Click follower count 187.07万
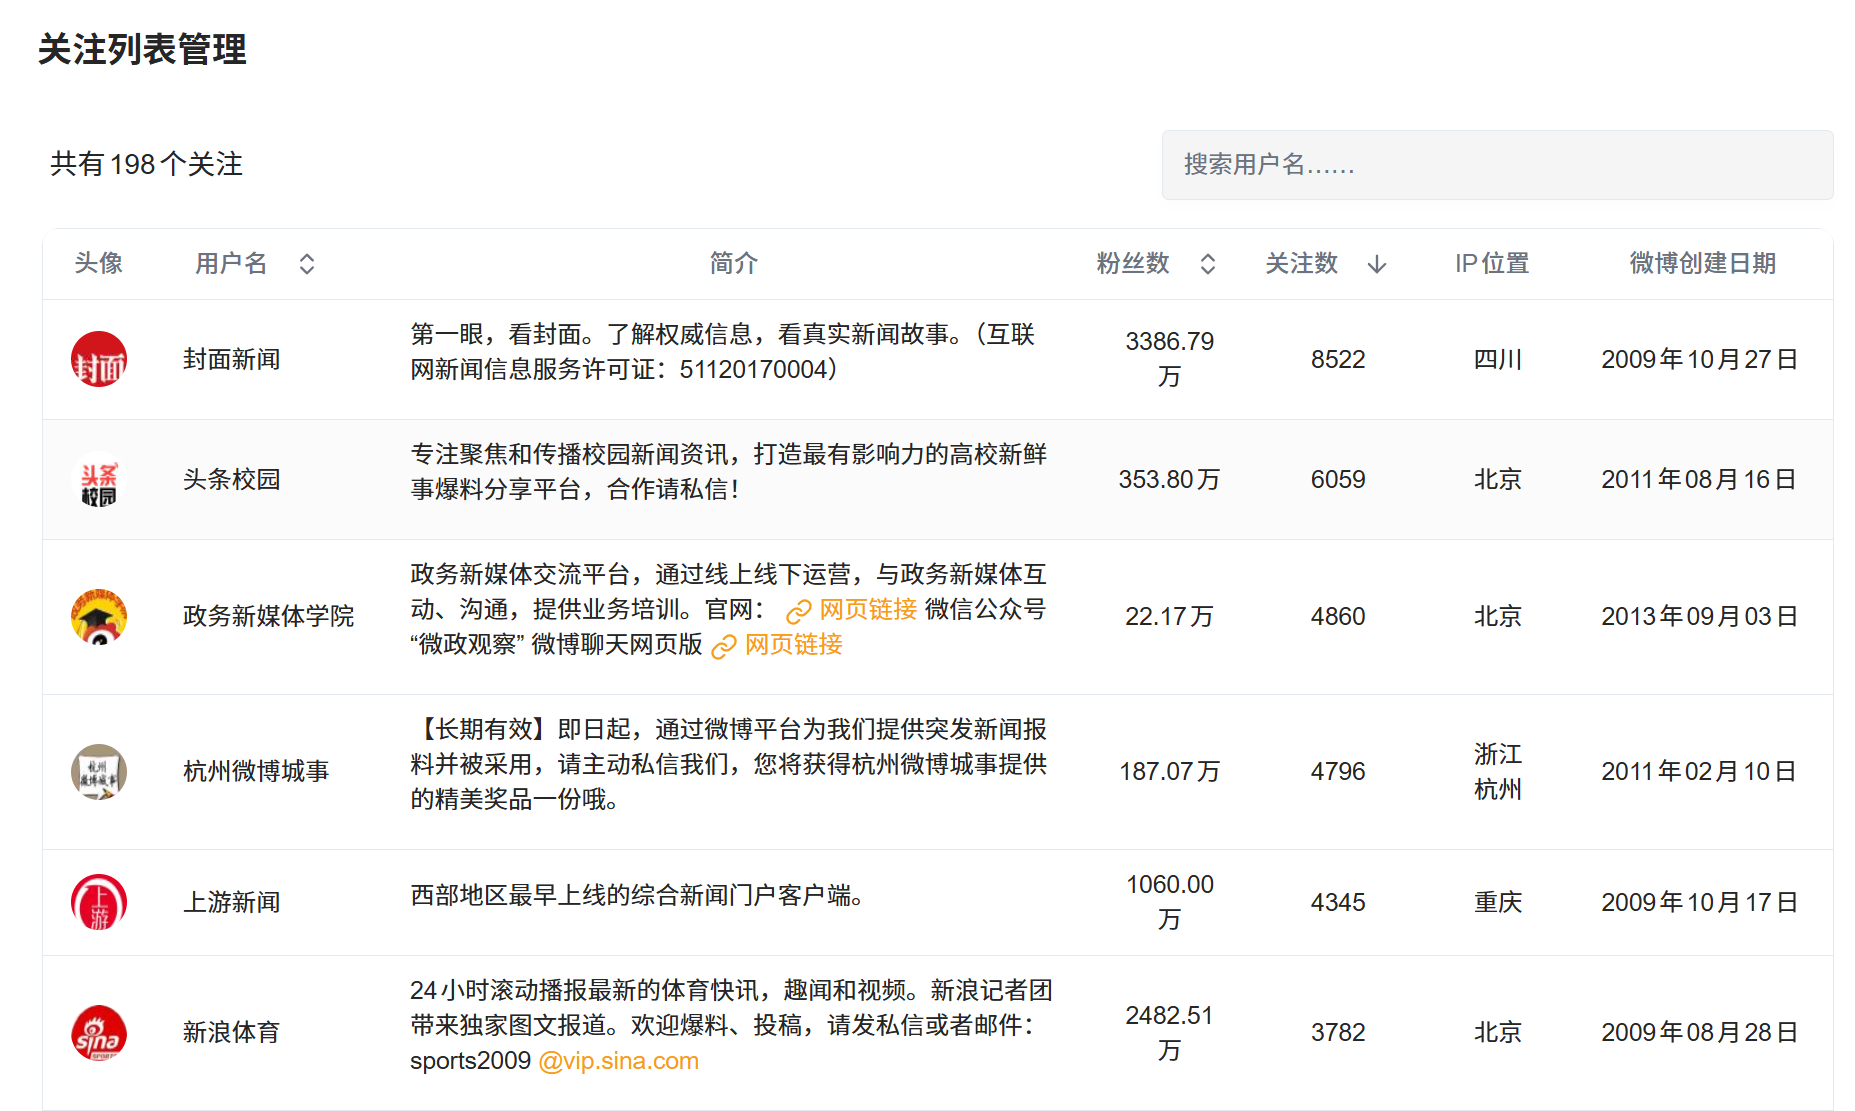Screen dimensions: 1855x1111 (x=1170, y=772)
